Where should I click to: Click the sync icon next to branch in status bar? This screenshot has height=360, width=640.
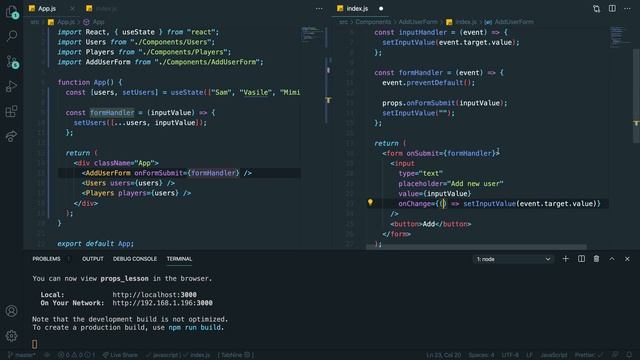47,355
